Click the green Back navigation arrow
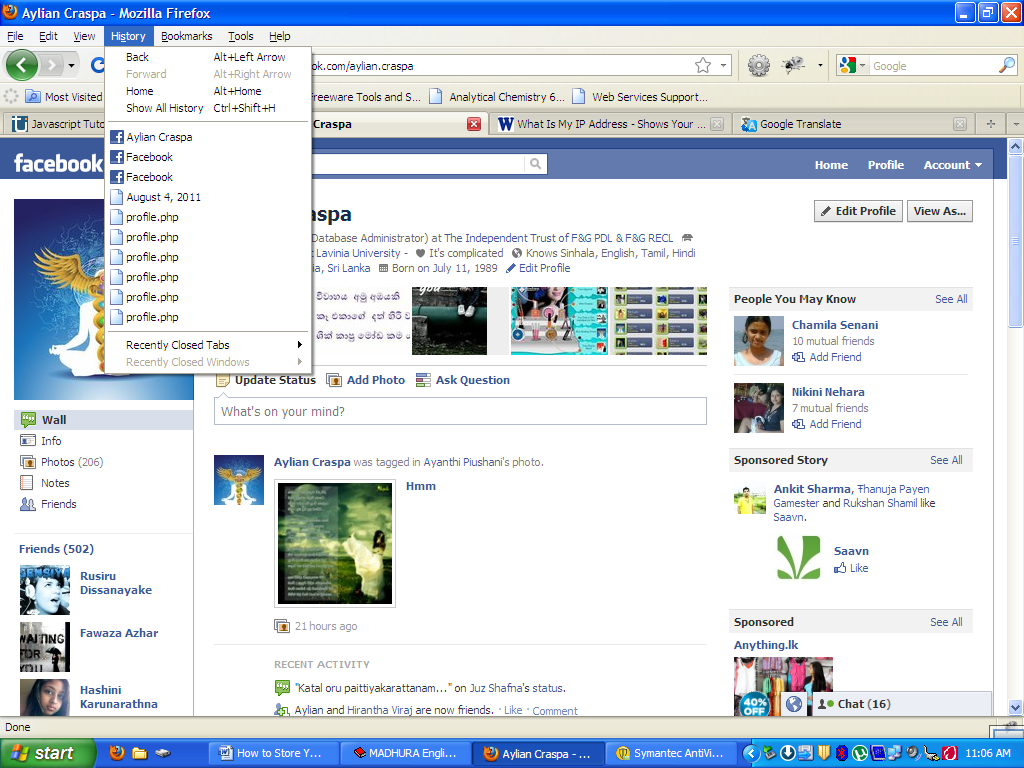 22,65
